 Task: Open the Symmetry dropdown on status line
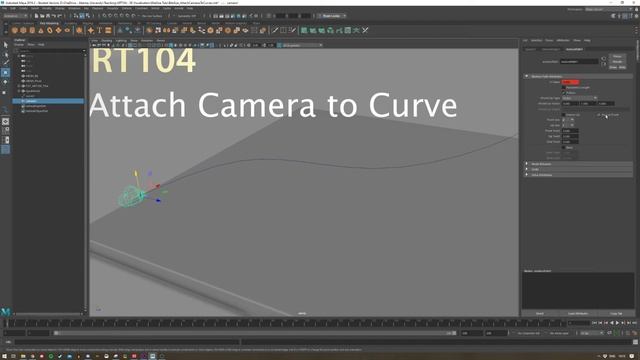click(x=186, y=16)
